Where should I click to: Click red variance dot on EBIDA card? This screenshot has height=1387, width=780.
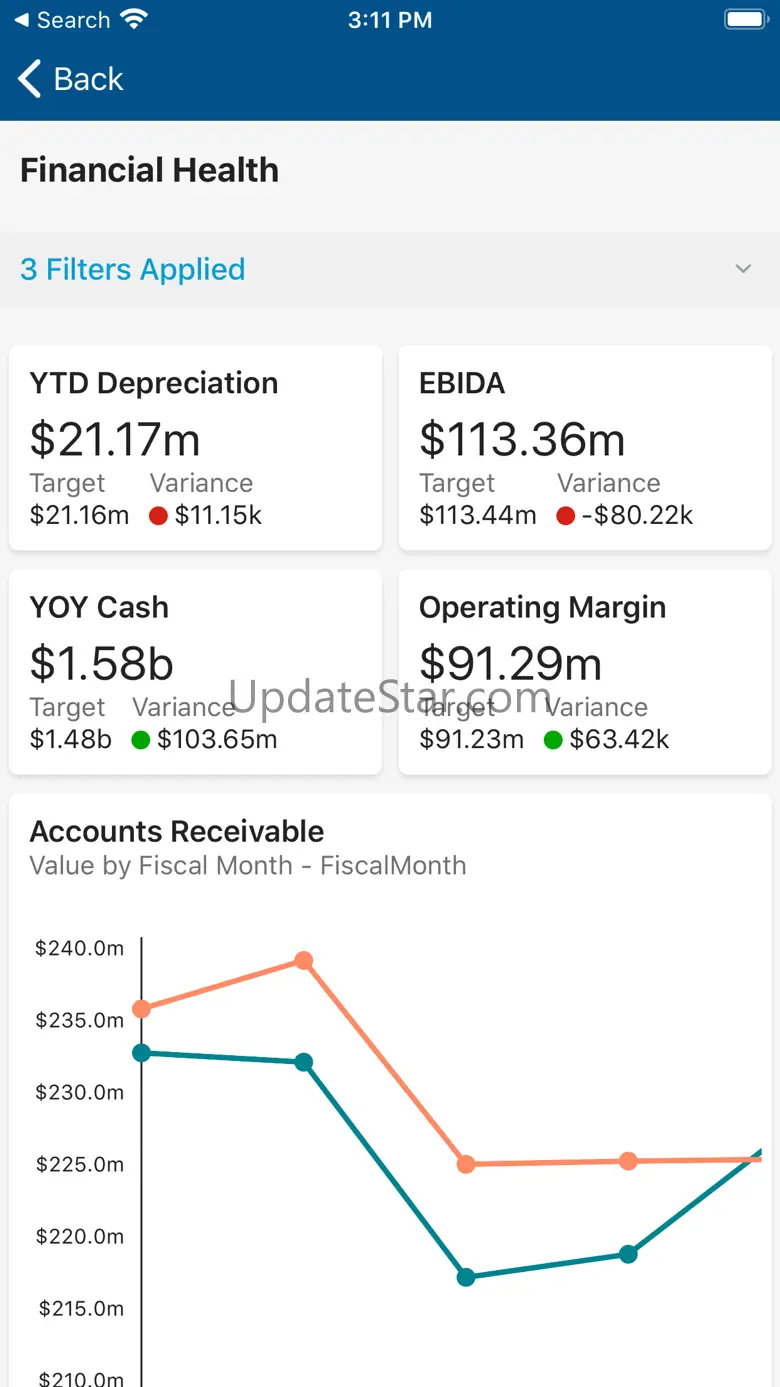pos(566,516)
